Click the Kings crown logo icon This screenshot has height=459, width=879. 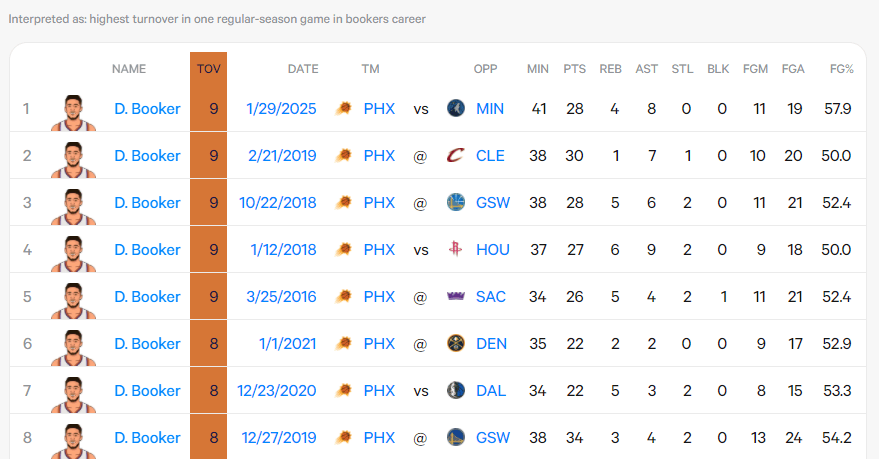click(x=456, y=296)
